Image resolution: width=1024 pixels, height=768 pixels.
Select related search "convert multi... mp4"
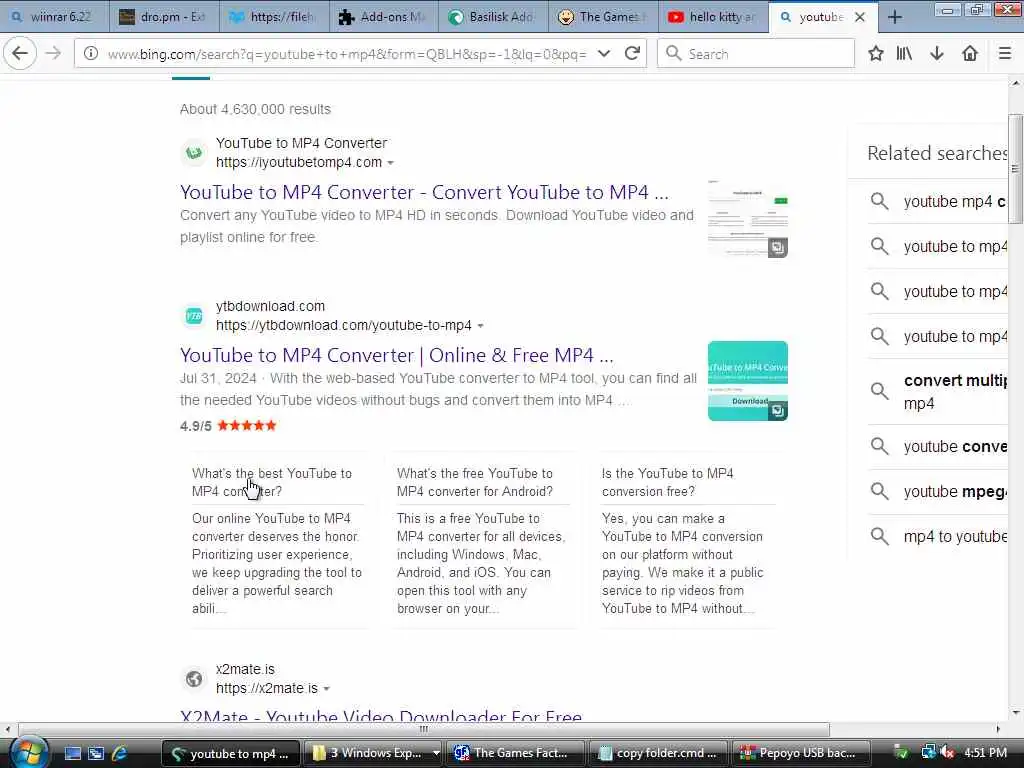[955, 392]
